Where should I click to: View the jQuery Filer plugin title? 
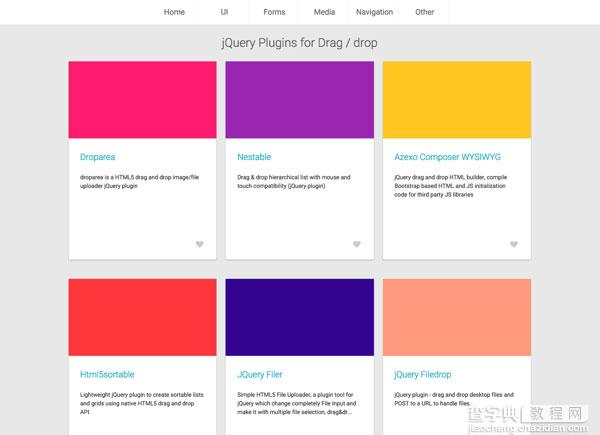tap(260, 375)
